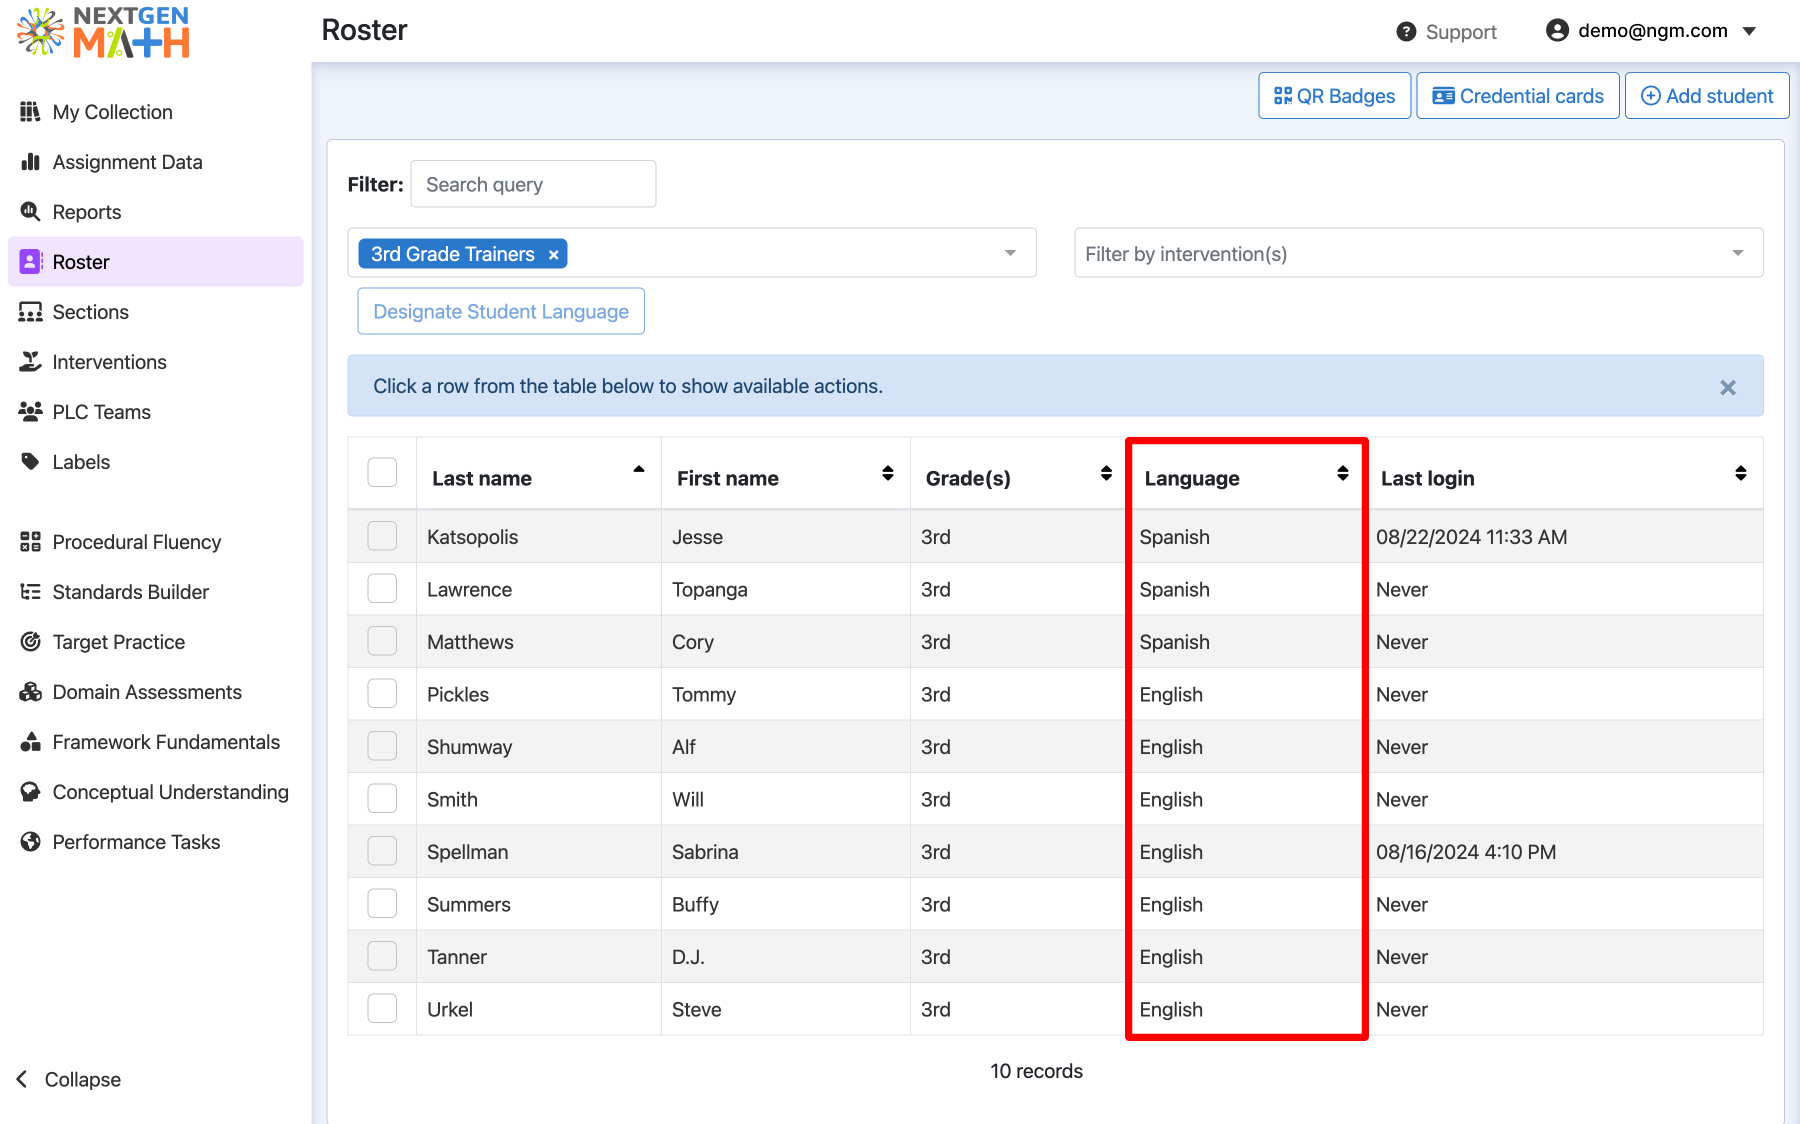The width and height of the screenshot is (1800, 1124).
Task: Click the Procedural Fluency grid icon
Action: pos(31,542)
